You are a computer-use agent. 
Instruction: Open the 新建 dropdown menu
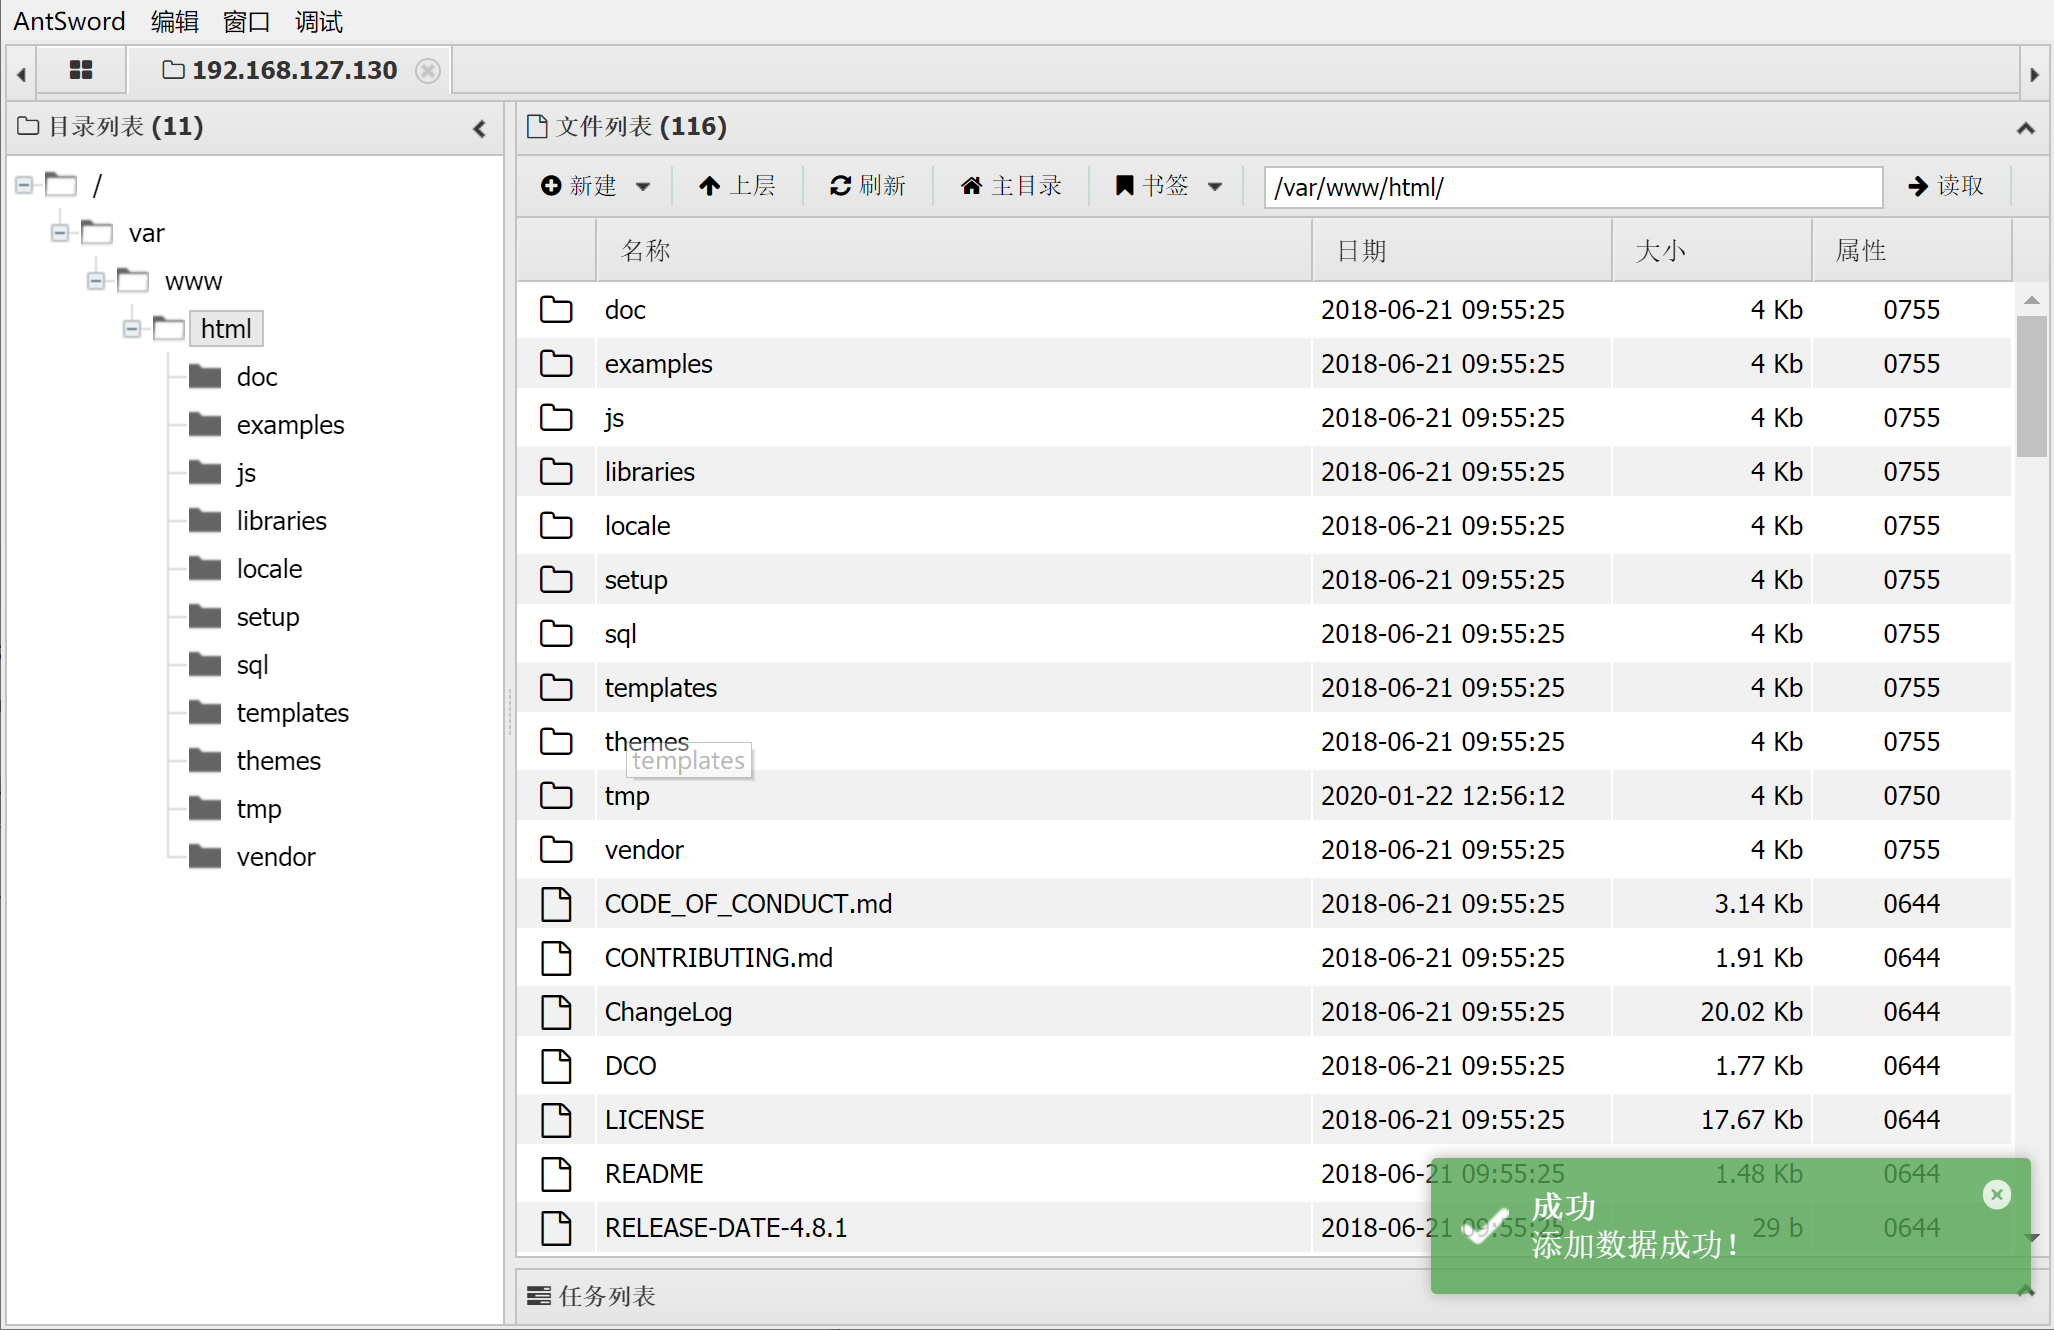click(x=642, y=186)
